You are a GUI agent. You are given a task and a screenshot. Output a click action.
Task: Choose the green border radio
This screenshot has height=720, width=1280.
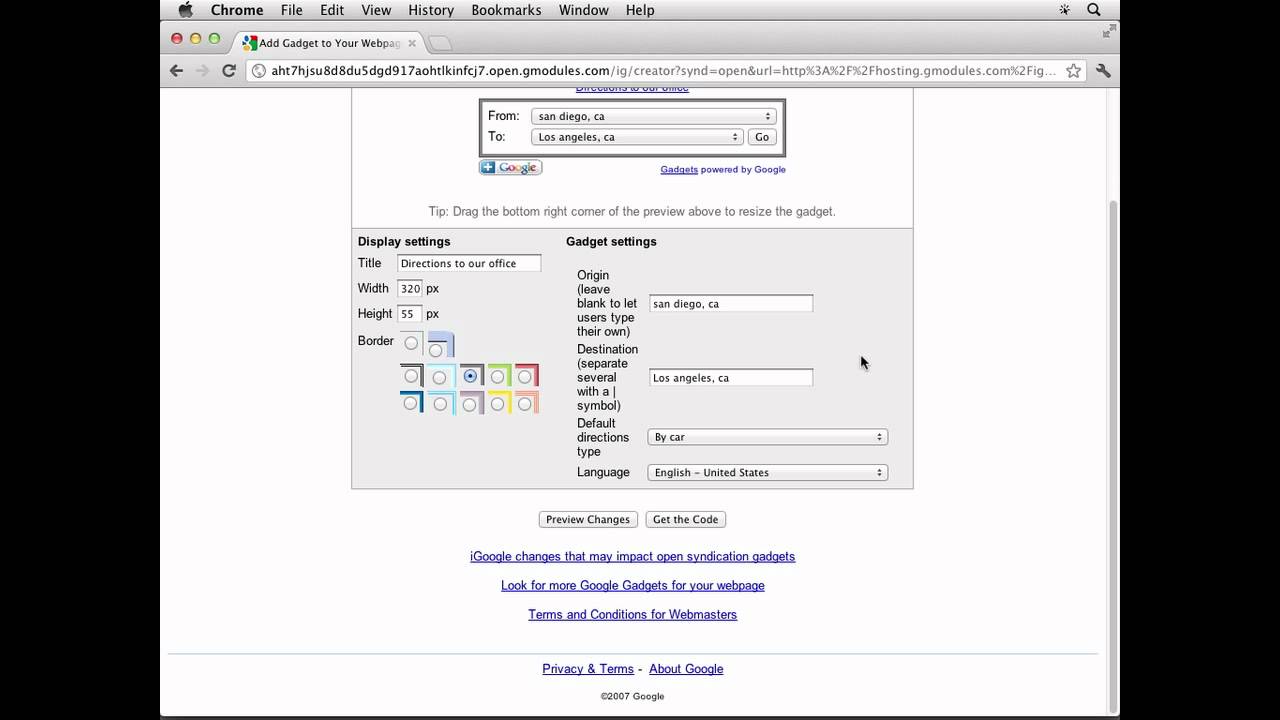point(497,377)
